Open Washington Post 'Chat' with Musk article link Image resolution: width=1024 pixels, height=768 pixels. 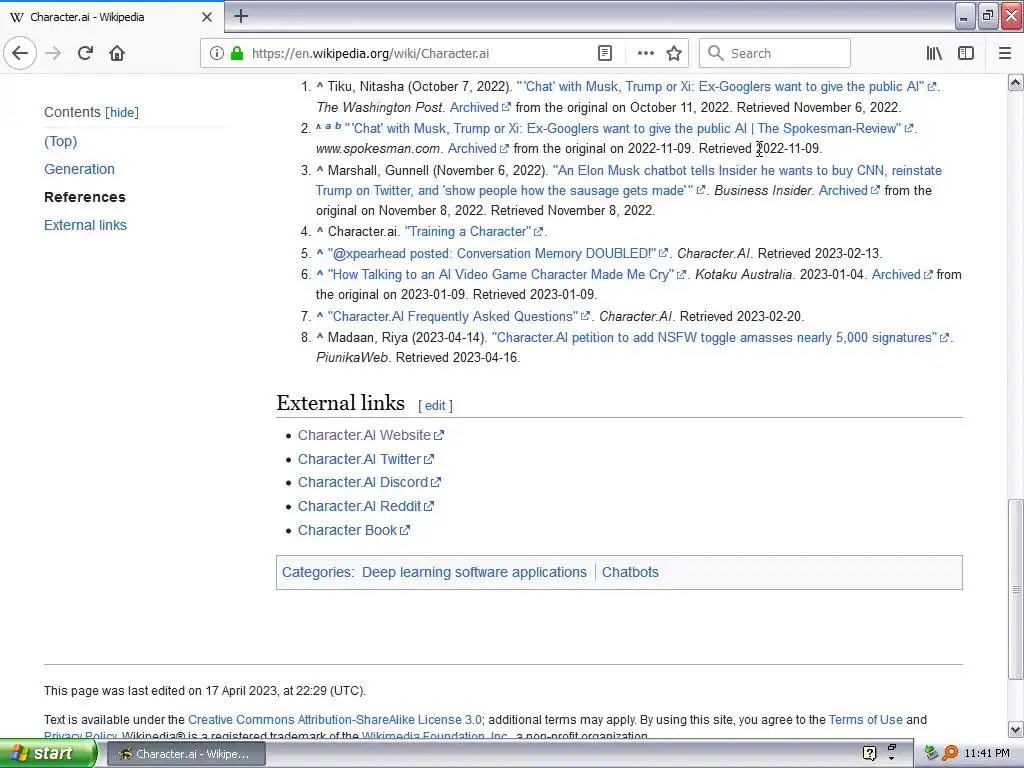coord(726,87)
